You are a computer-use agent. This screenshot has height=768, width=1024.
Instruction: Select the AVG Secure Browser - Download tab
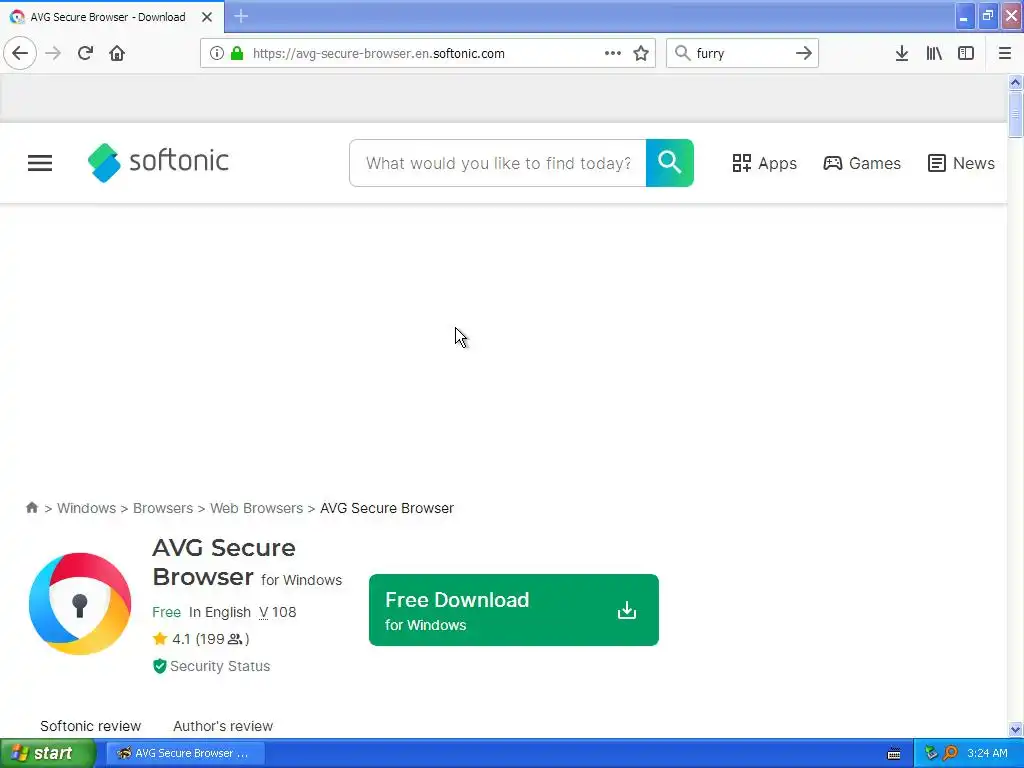click(x=112, y=17)
